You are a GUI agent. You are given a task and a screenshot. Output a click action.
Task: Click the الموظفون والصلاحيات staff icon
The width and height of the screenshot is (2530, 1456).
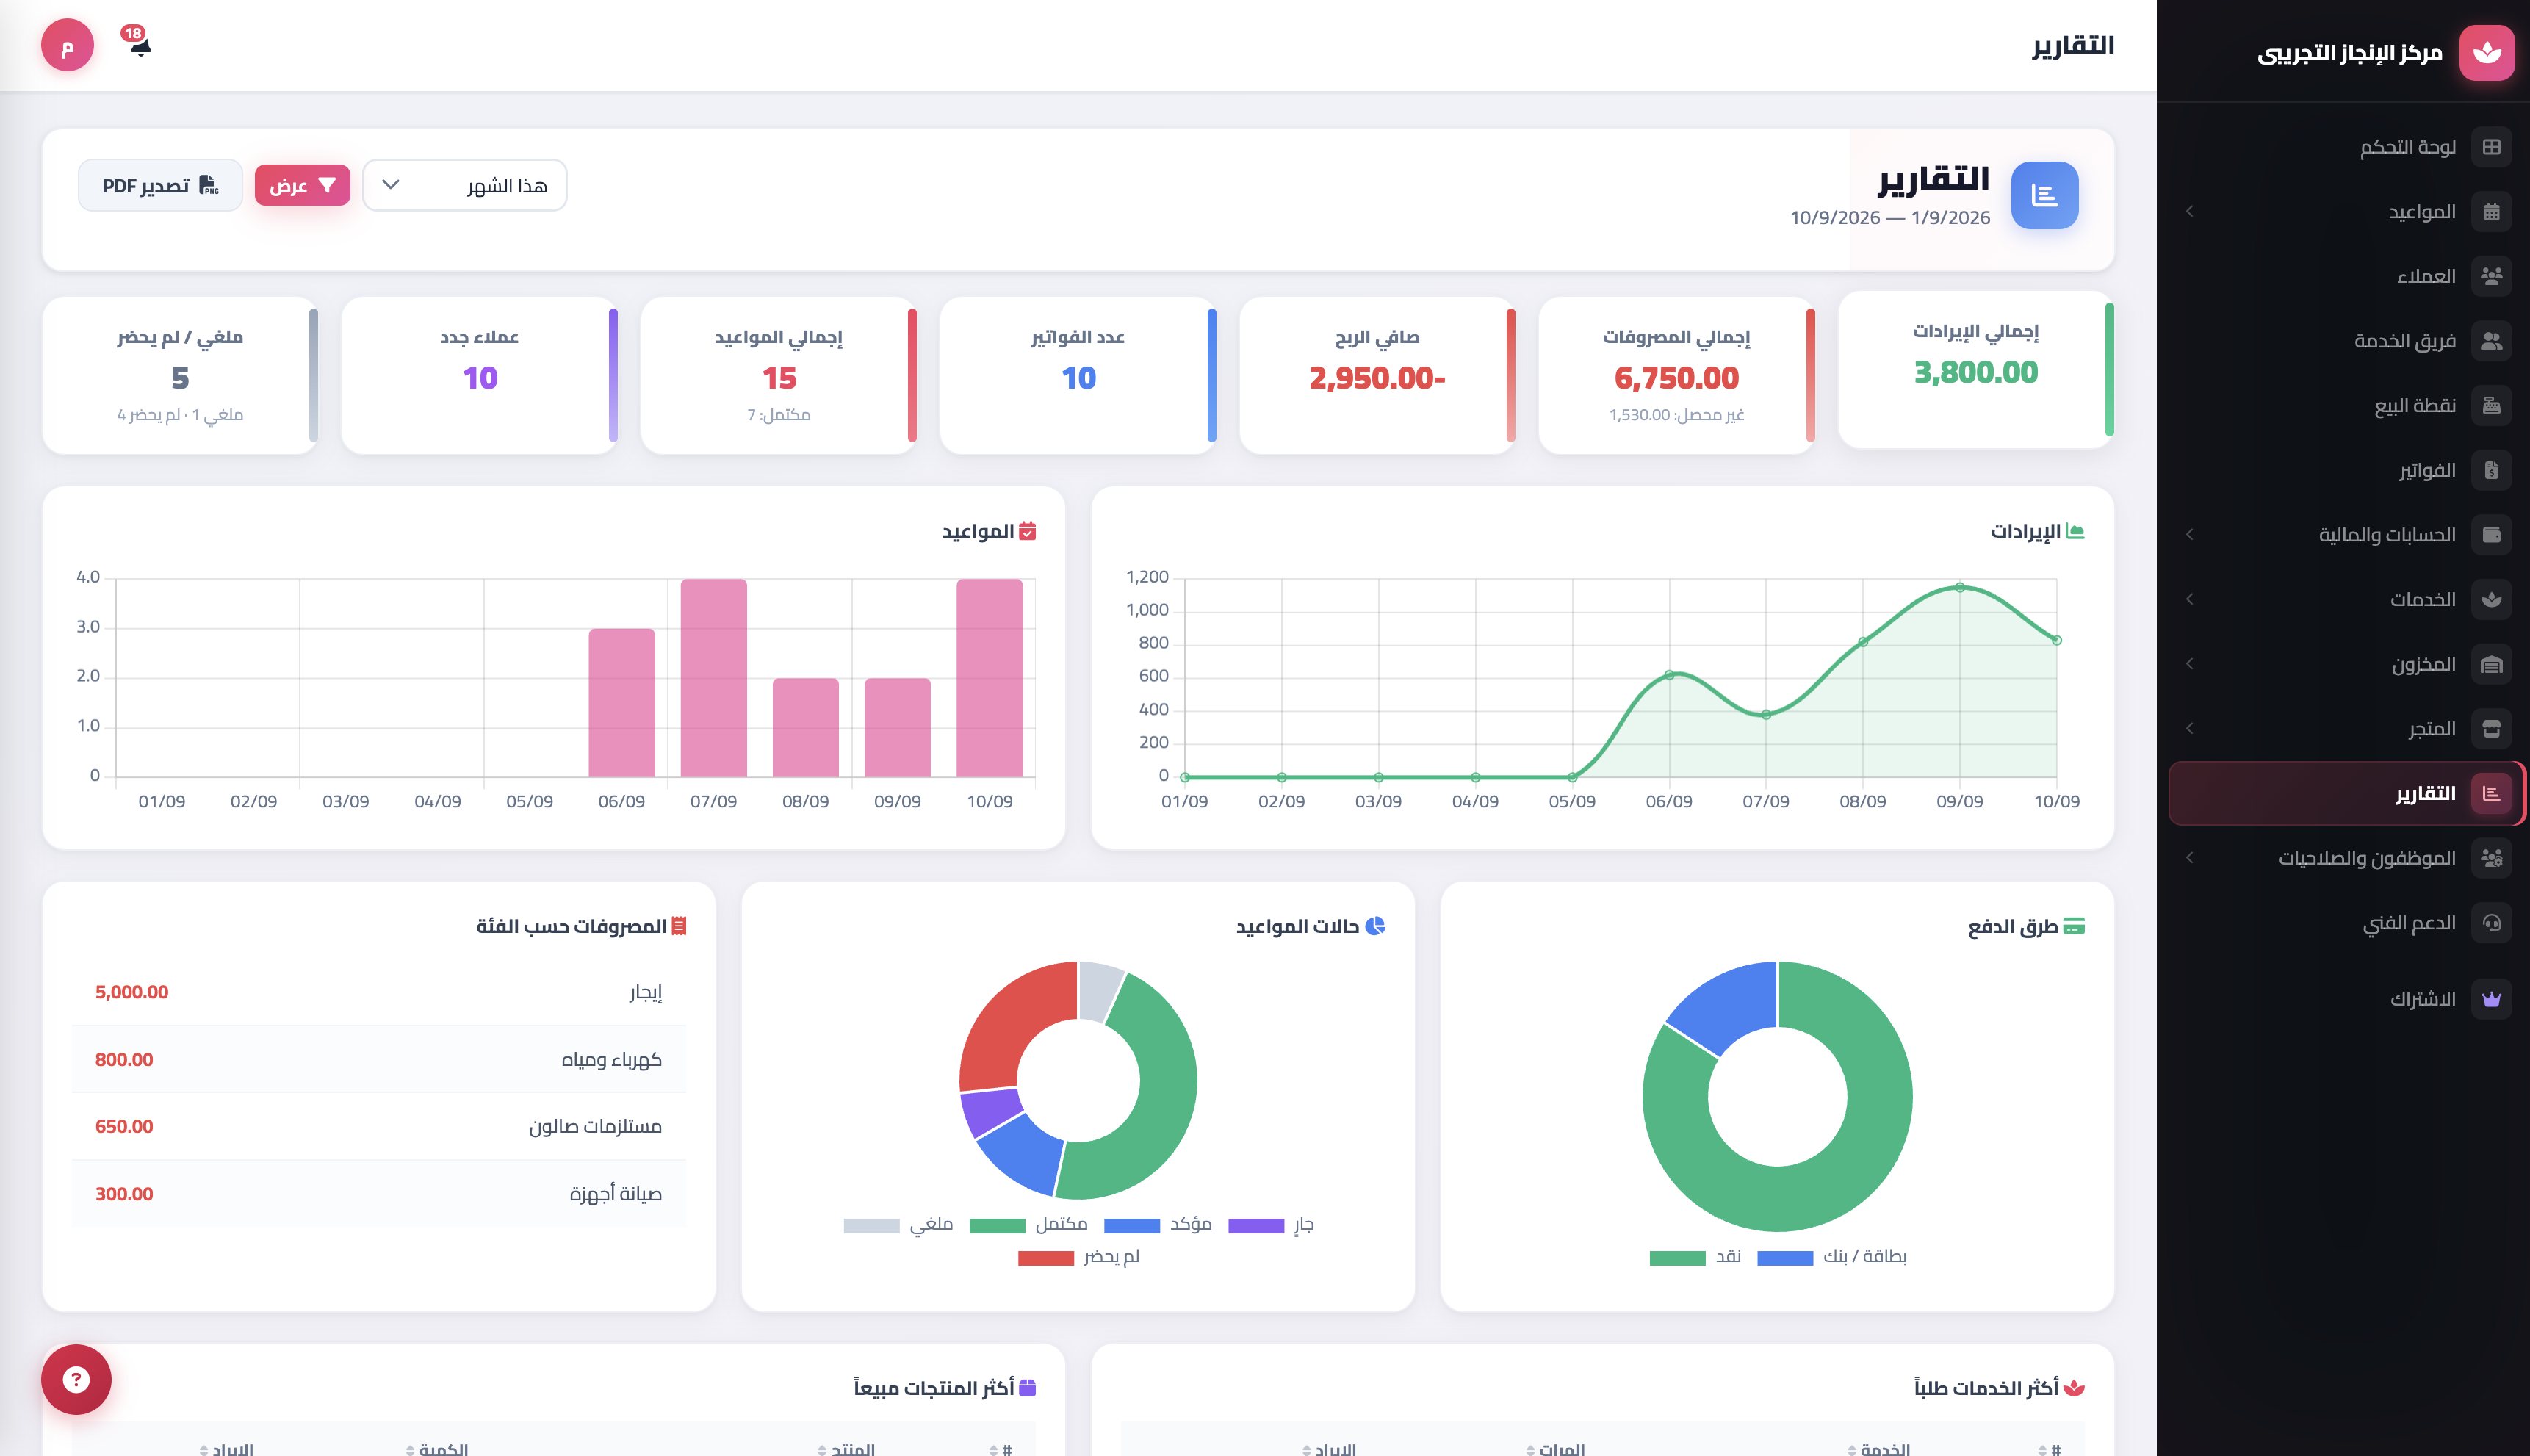point(2491,858)
